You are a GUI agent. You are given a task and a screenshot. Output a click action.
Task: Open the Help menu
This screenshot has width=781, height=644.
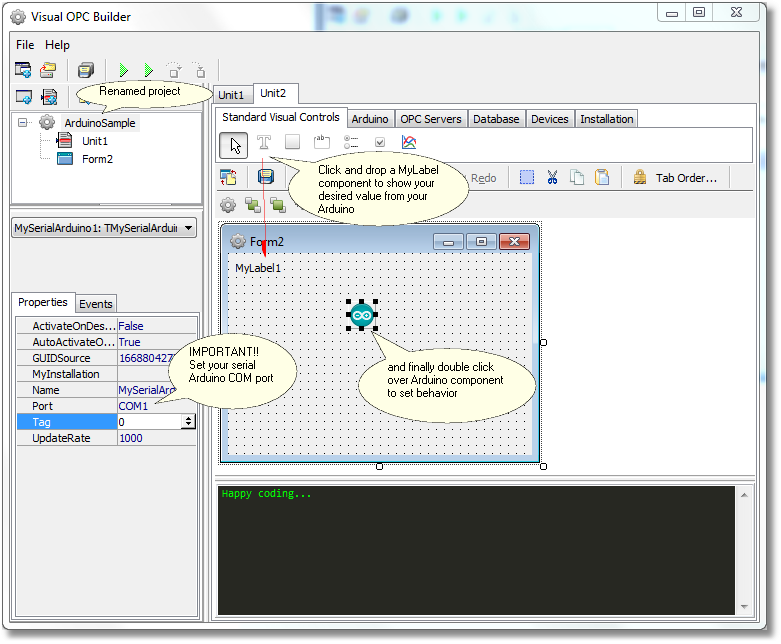click(x=57, y=45)
